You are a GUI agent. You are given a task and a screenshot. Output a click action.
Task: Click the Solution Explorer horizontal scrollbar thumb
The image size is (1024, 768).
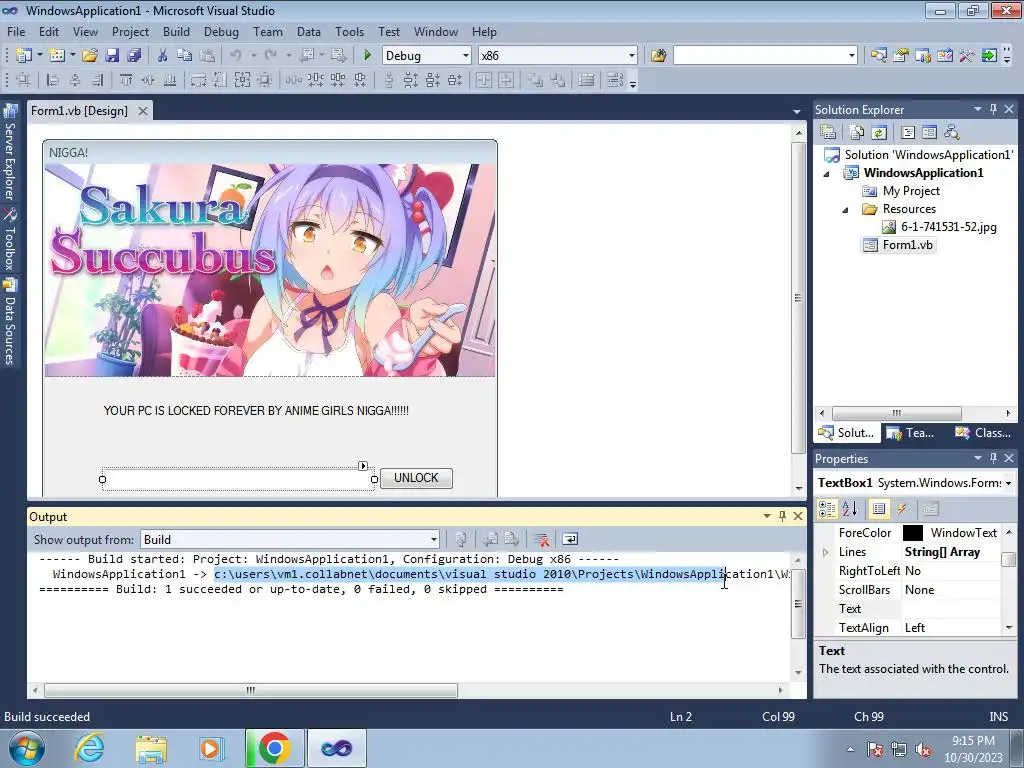tap(897, 413)
